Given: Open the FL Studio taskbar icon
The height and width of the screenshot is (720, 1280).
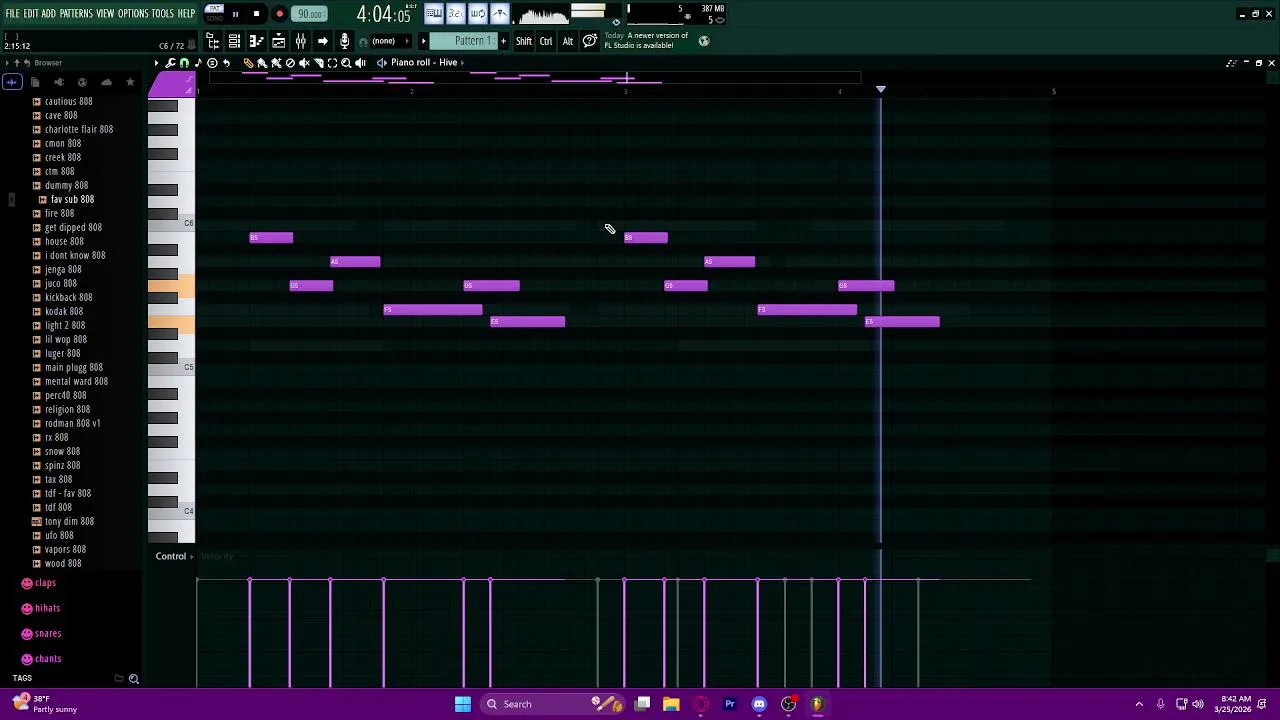Looking at the screenshot, I should (817, 704).
